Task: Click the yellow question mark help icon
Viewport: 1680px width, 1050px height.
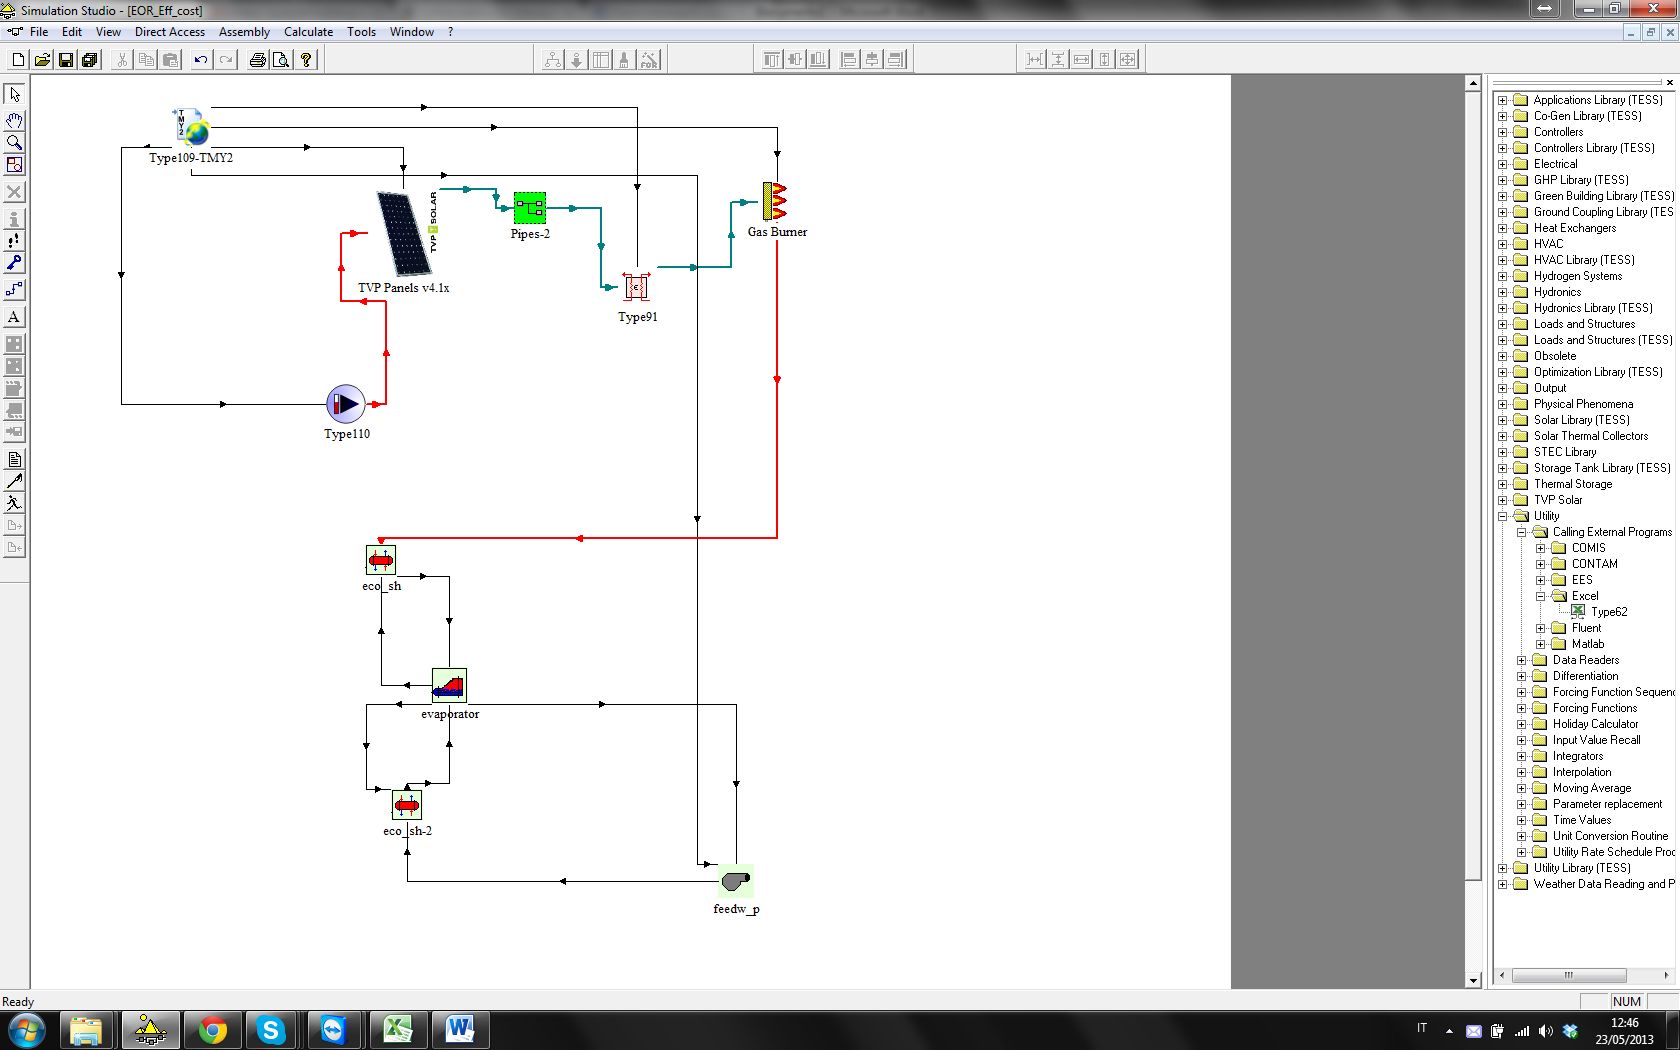Action: (306, 60)
